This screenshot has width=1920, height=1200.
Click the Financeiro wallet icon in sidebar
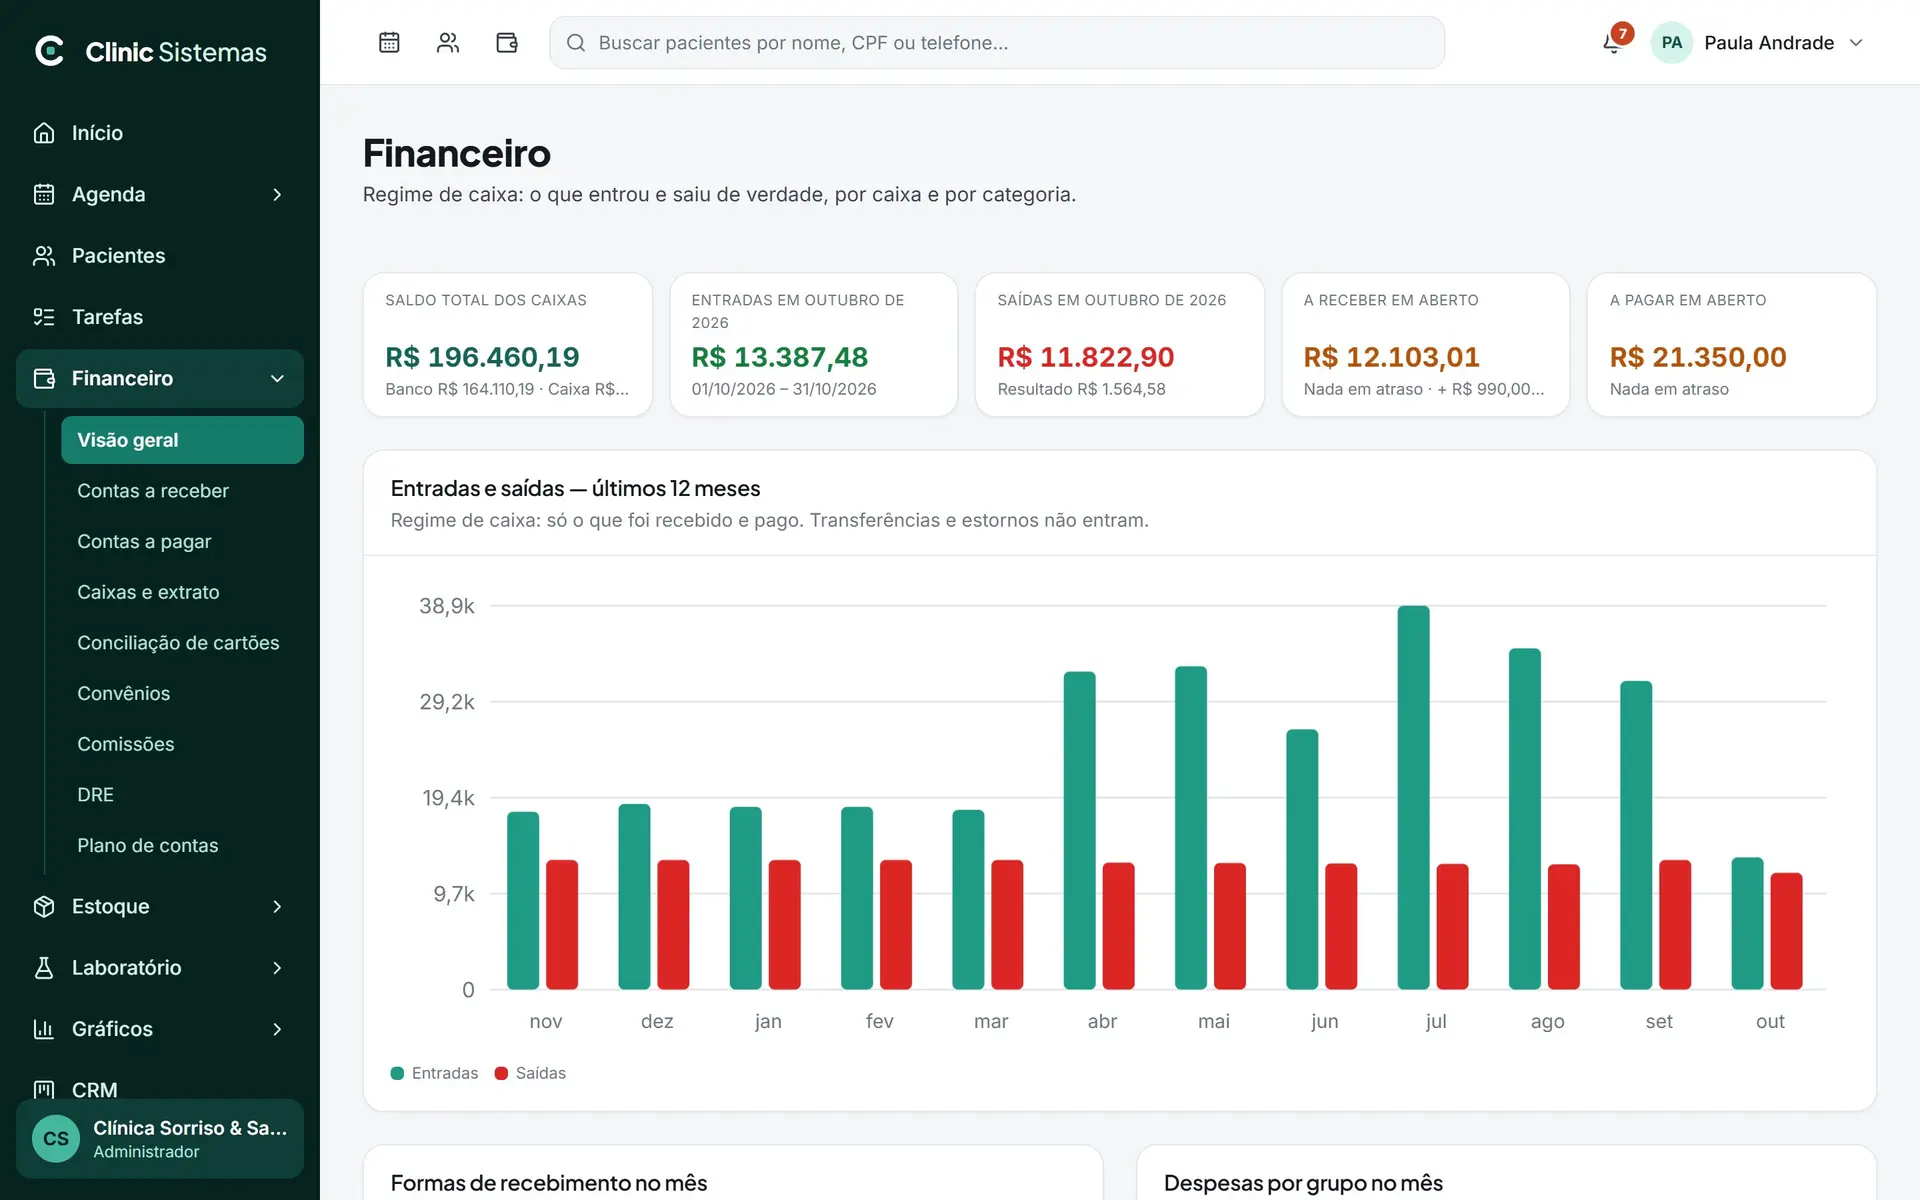[44, 378]
